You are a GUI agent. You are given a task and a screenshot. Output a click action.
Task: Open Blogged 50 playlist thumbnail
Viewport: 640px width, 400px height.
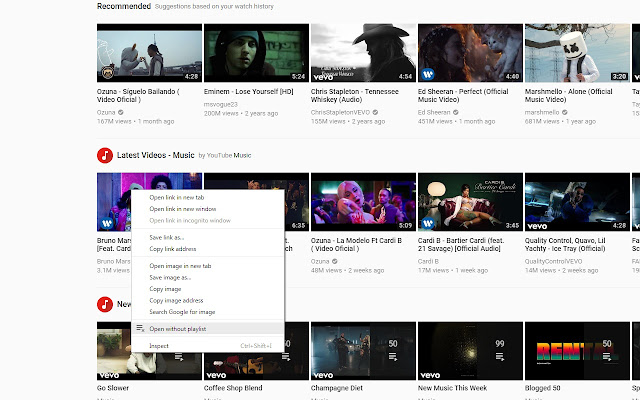[x=577, y=351]
